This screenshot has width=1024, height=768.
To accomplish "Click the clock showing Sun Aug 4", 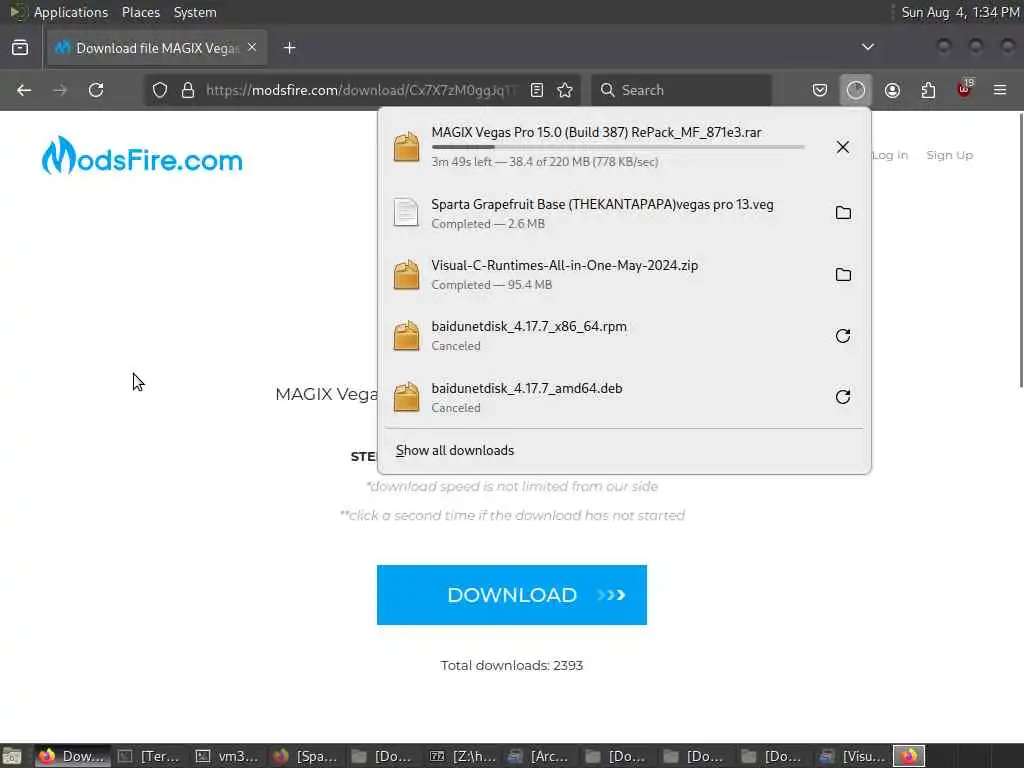I will (x=960, y=12).
